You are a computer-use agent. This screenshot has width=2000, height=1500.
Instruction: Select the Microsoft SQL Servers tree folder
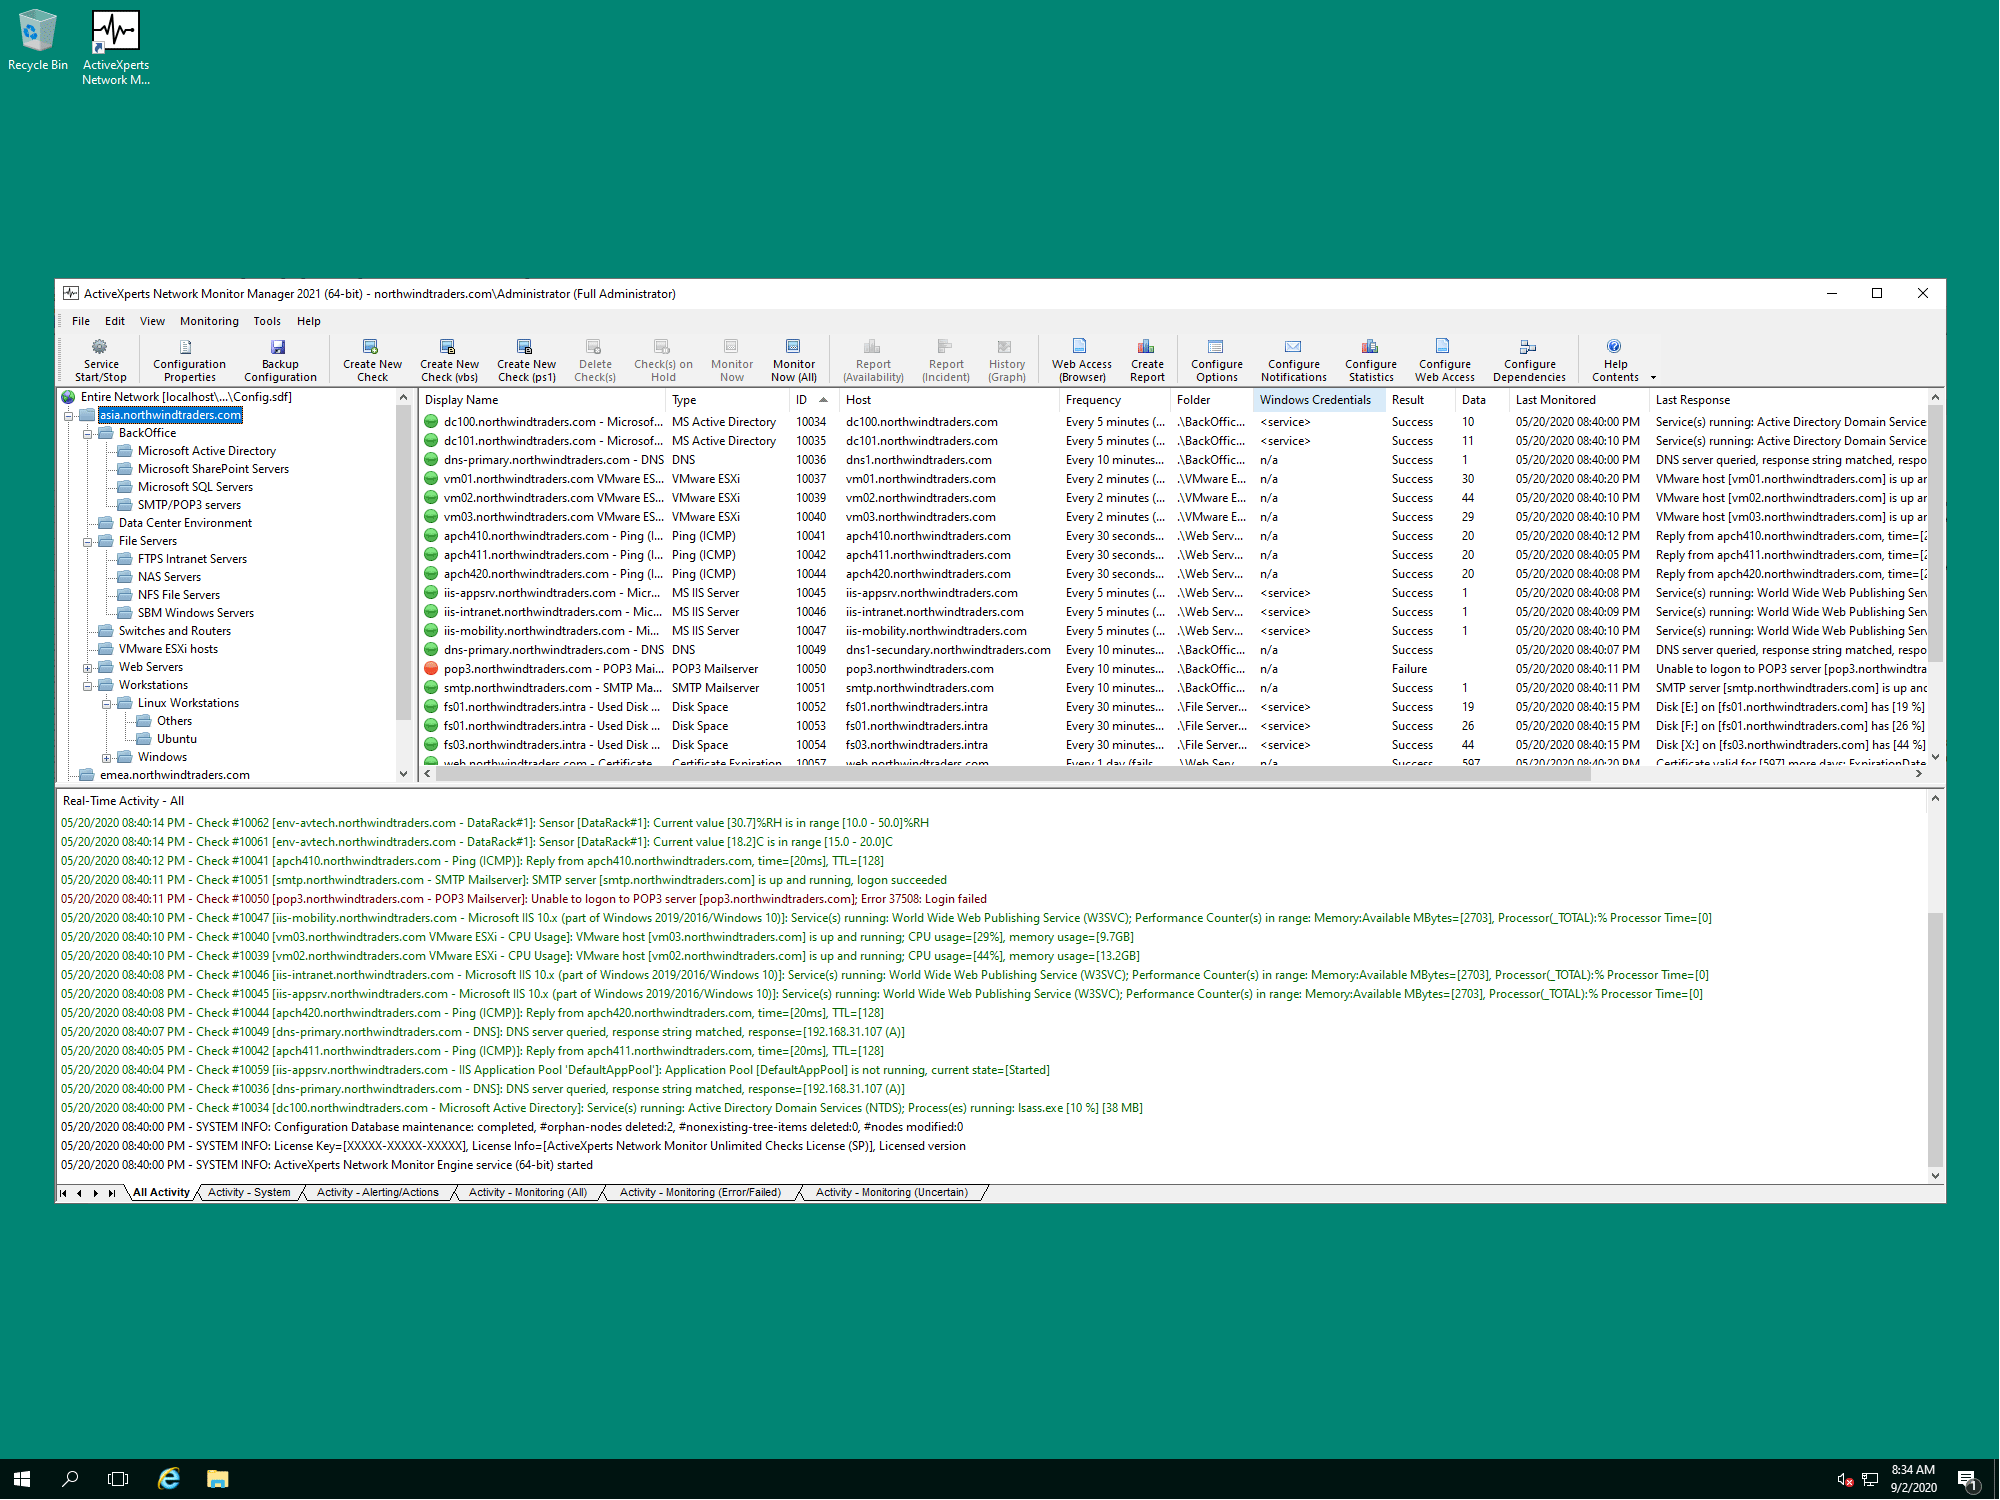(195, 487)
